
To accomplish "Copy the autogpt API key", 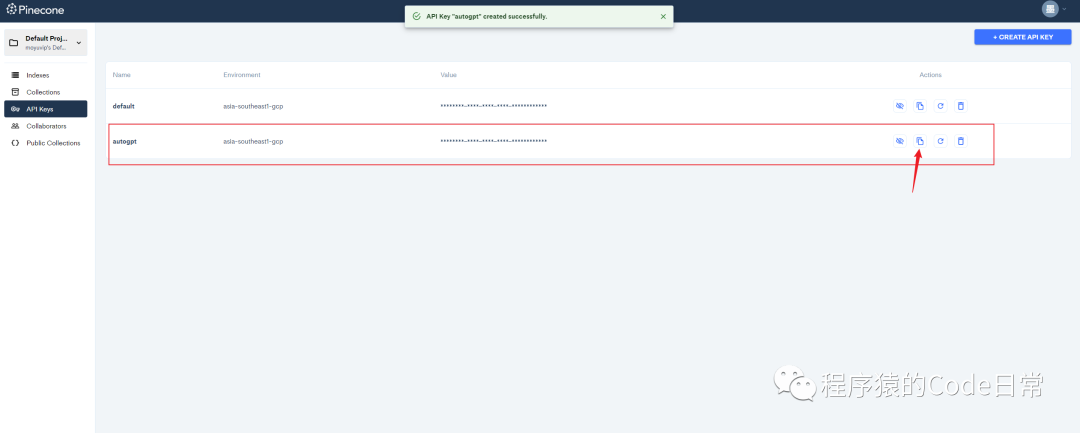I will point(920,141).
